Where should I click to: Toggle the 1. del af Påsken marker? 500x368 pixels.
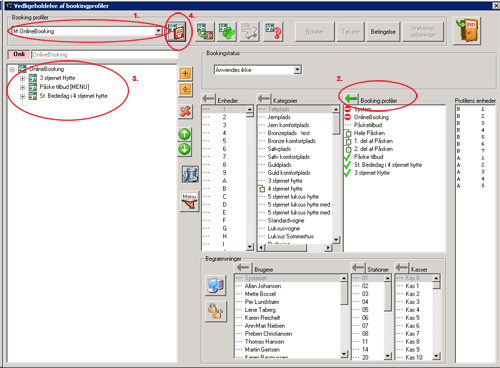(x=348, y=141)
